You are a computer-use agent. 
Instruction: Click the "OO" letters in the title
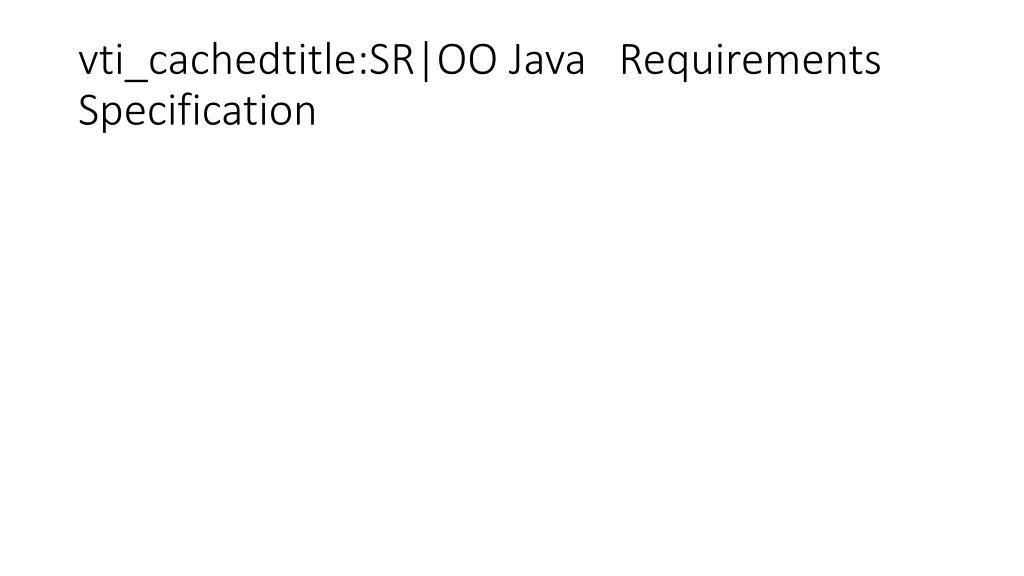click(x=468, y=62)
